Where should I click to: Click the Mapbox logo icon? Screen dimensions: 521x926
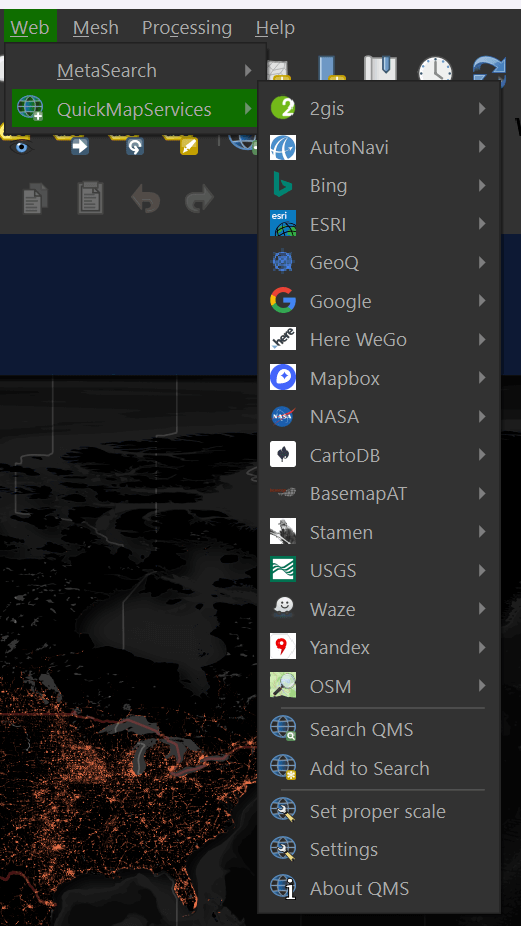coord(283,378)
